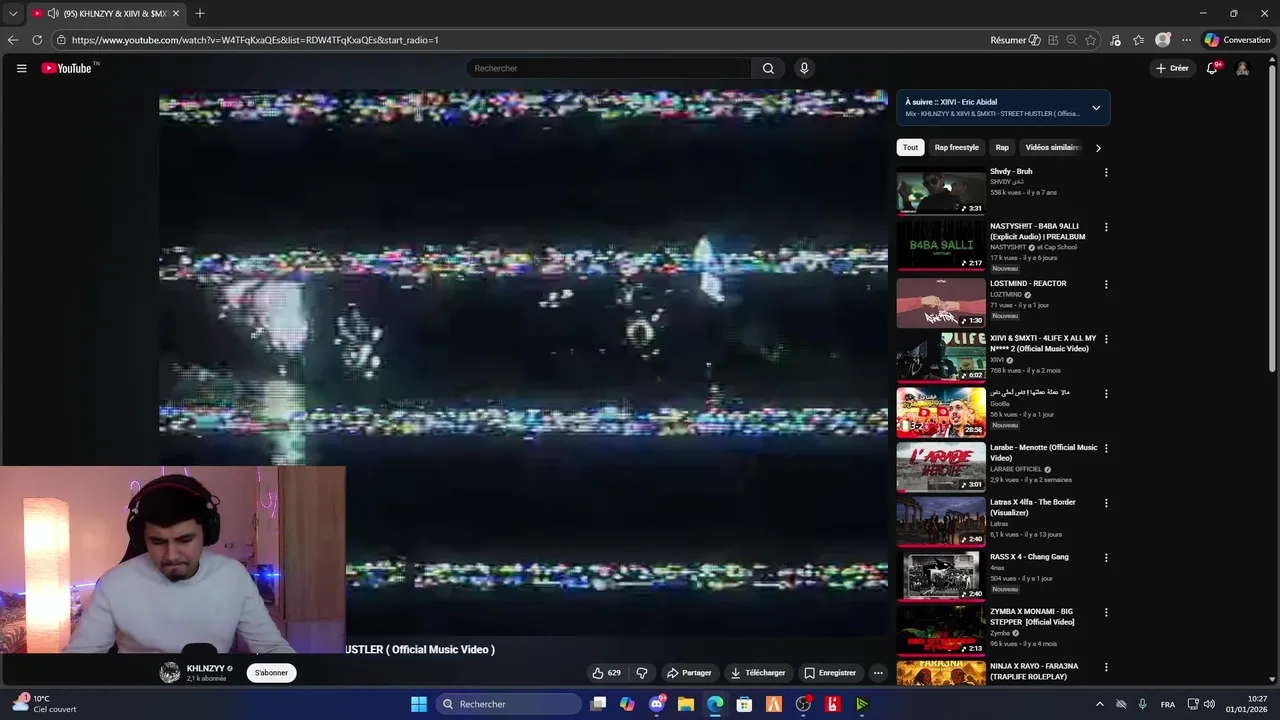Go back in browser history
Viewport: 1280px width, 720px height.
pyautogui.click(x=13, y=40)
